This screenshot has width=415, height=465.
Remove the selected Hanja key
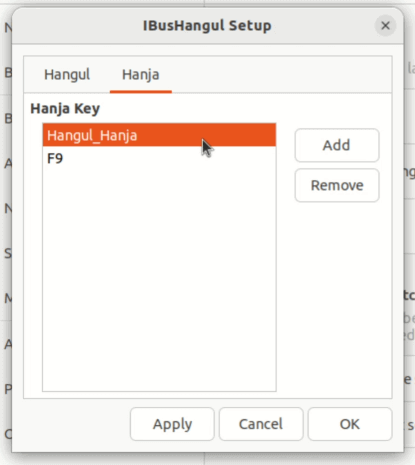(337, 185)
